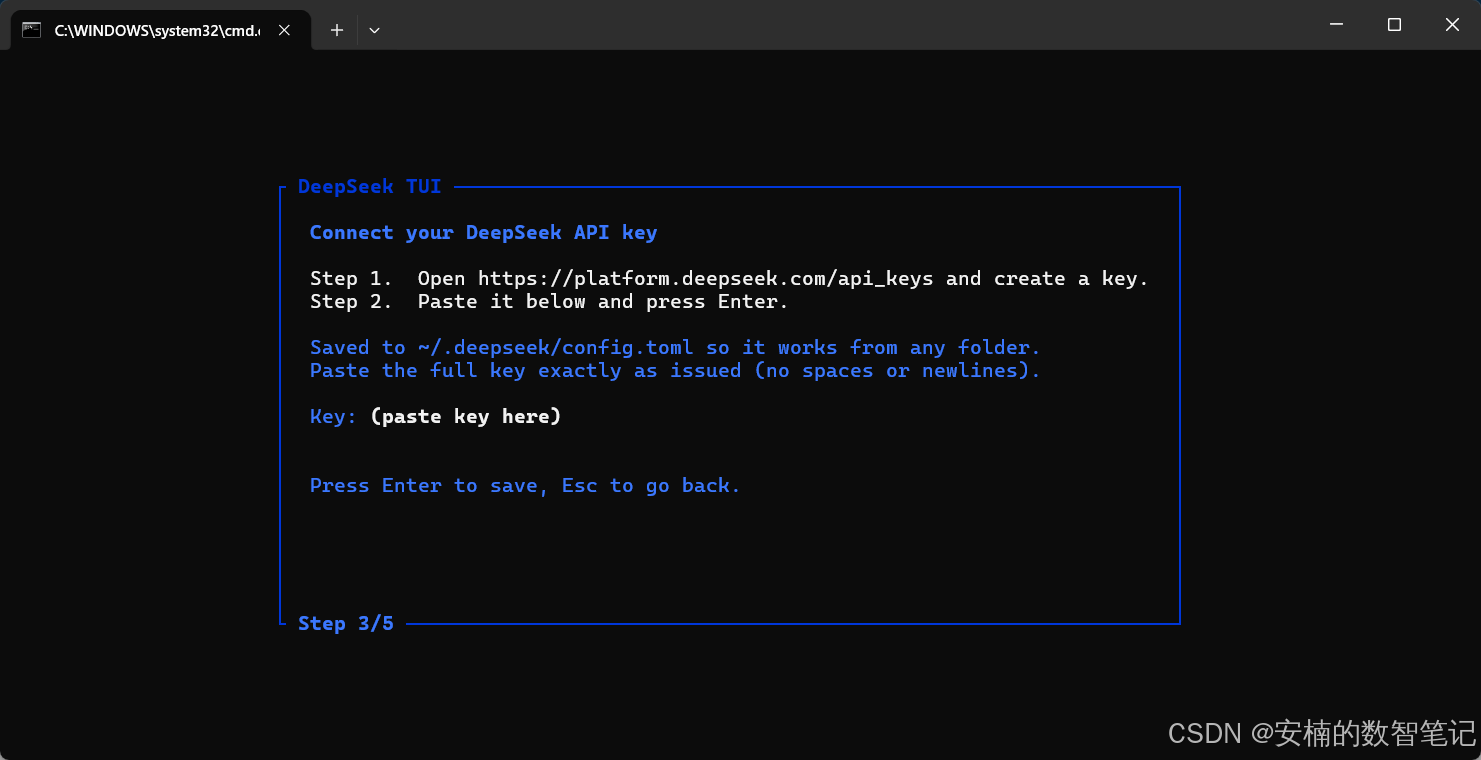This screenshot has height=760, width=1481.
Task: Minimize the terminal window
Action: coord(1336,24)
